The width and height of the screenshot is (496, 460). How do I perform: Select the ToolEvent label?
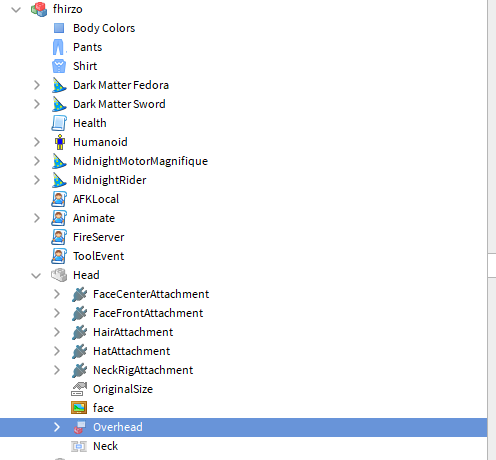[x=99, y=256]
